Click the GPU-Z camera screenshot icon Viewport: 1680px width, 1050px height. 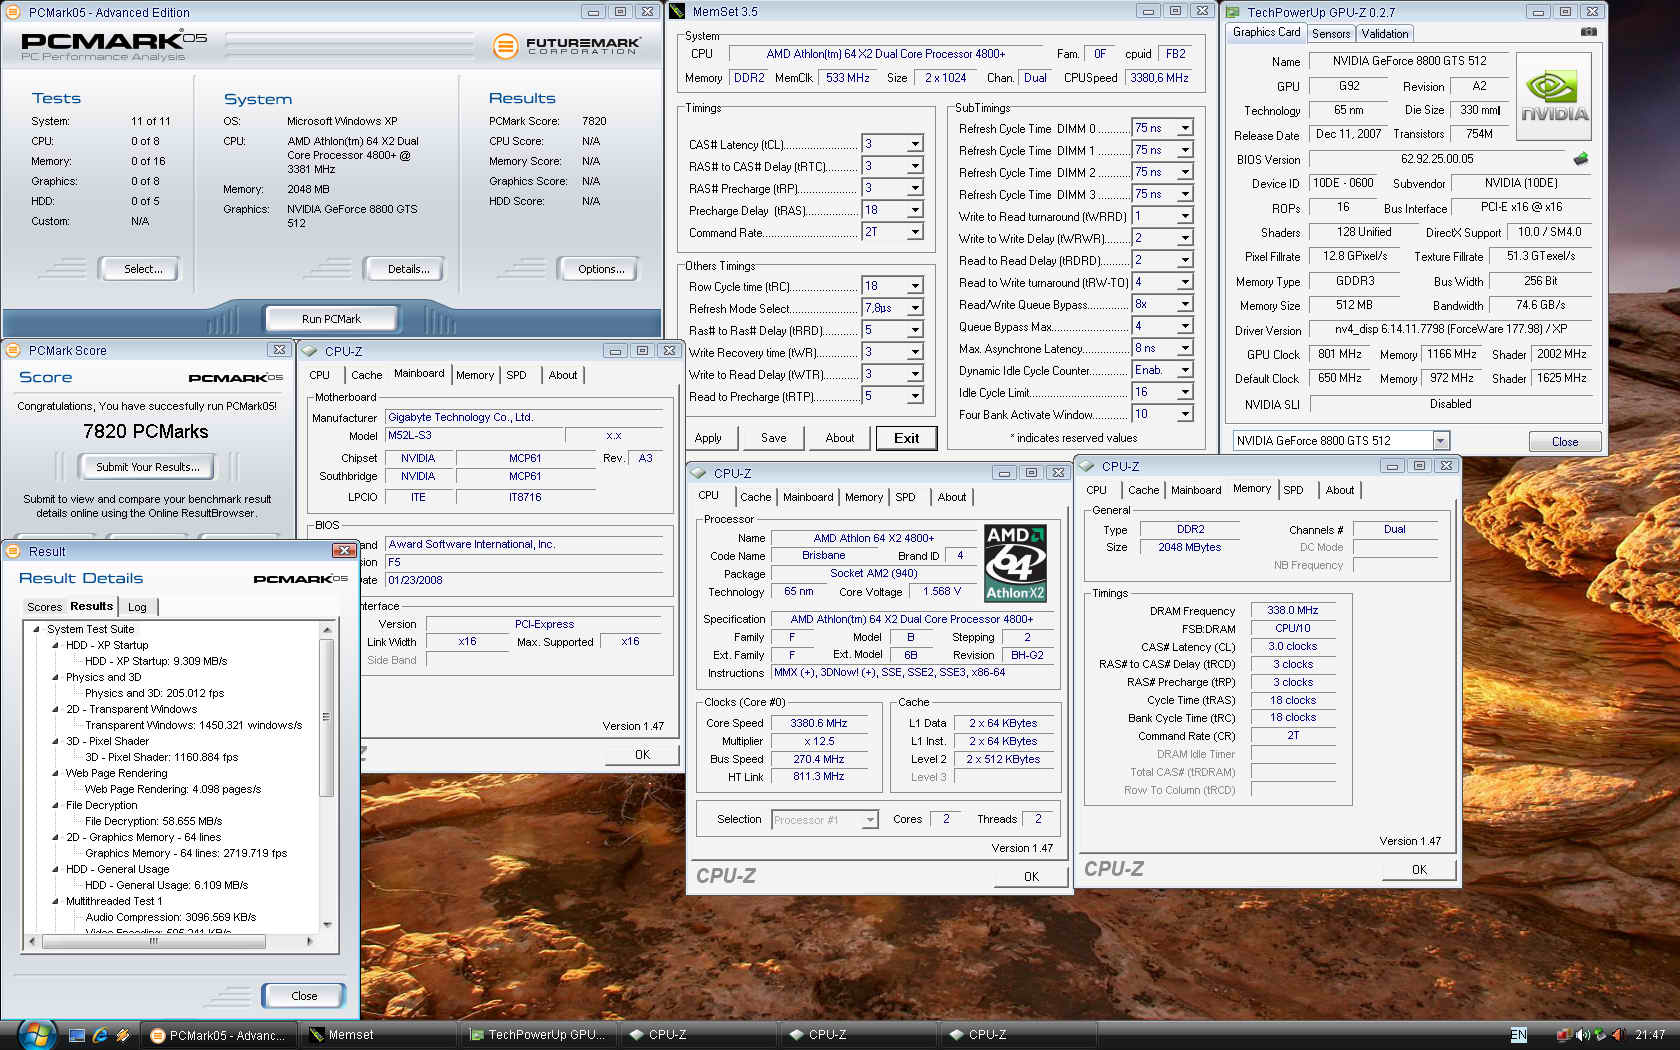(x=1588, y=32)
